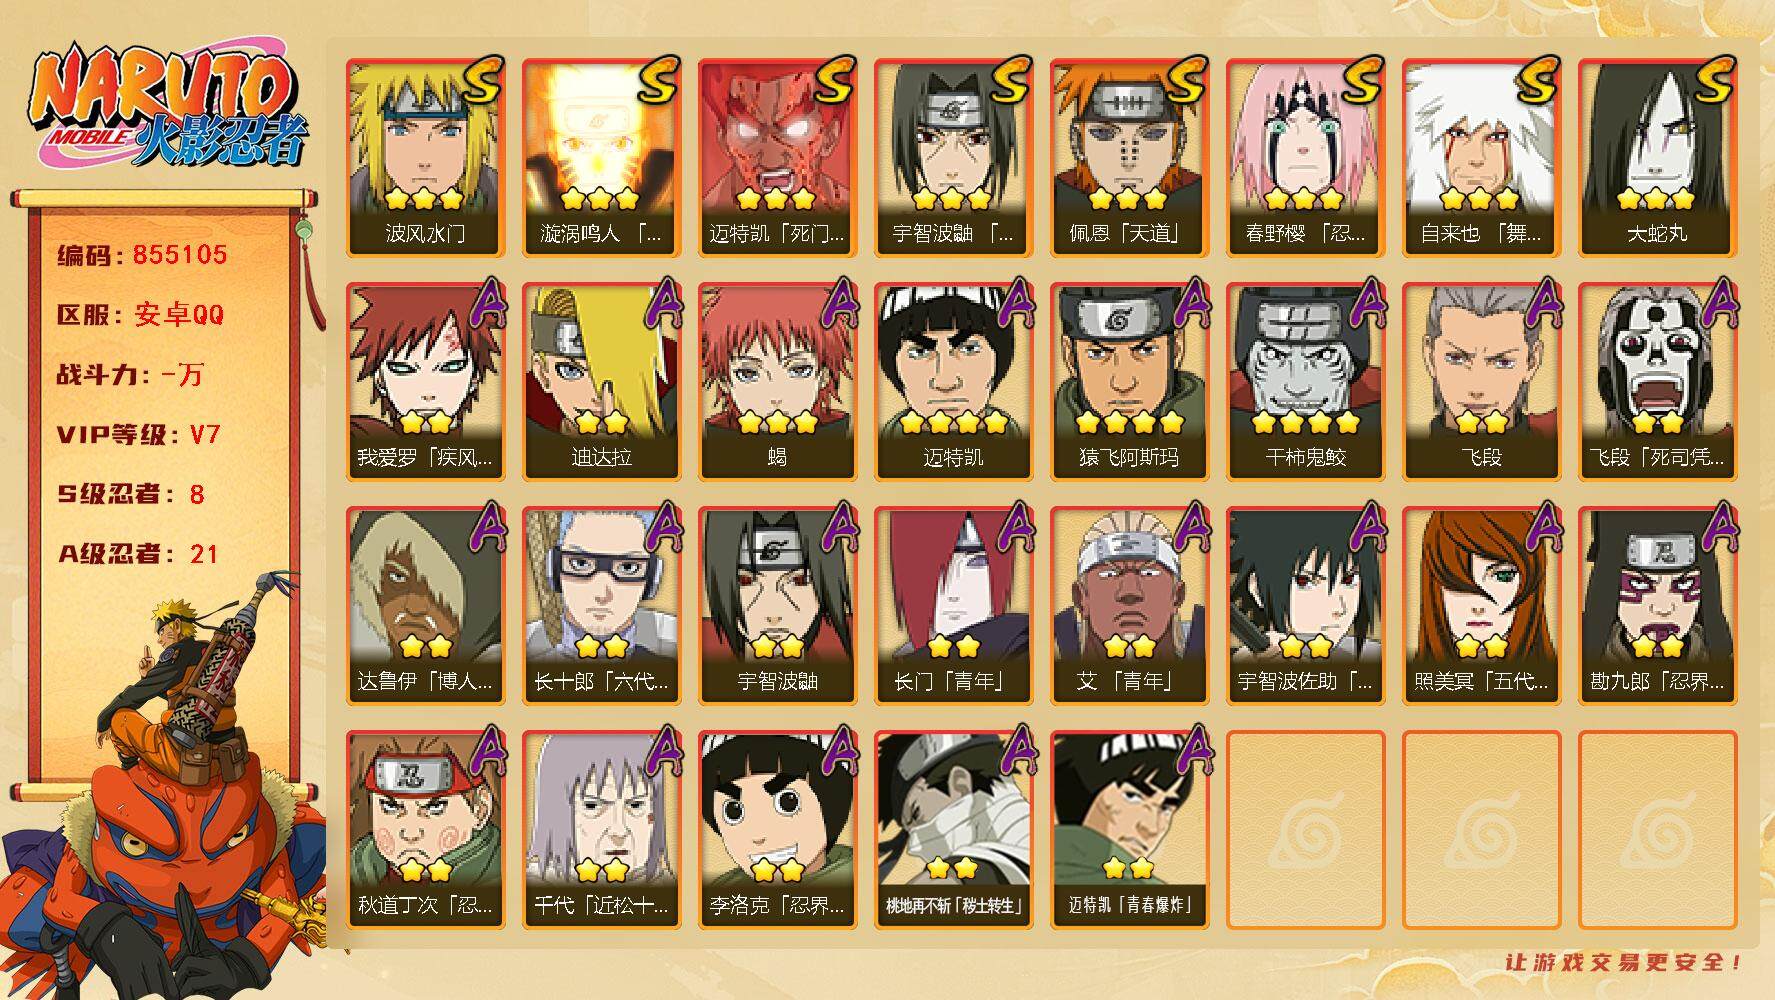Click the VIP等级: V7 label

[x=138, y=435]
